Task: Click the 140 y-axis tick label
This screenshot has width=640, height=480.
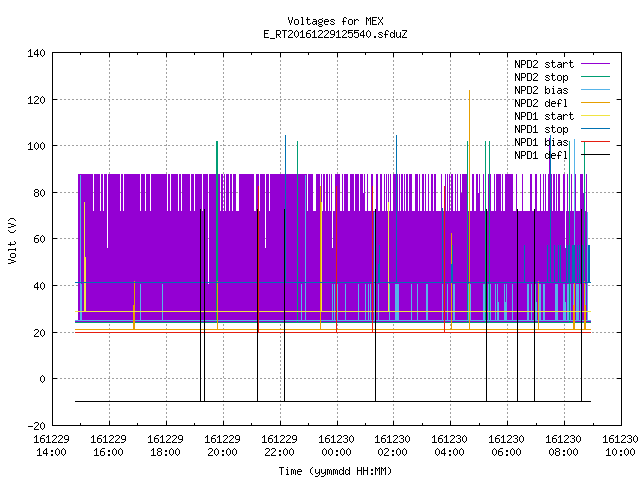Action: 36,53
